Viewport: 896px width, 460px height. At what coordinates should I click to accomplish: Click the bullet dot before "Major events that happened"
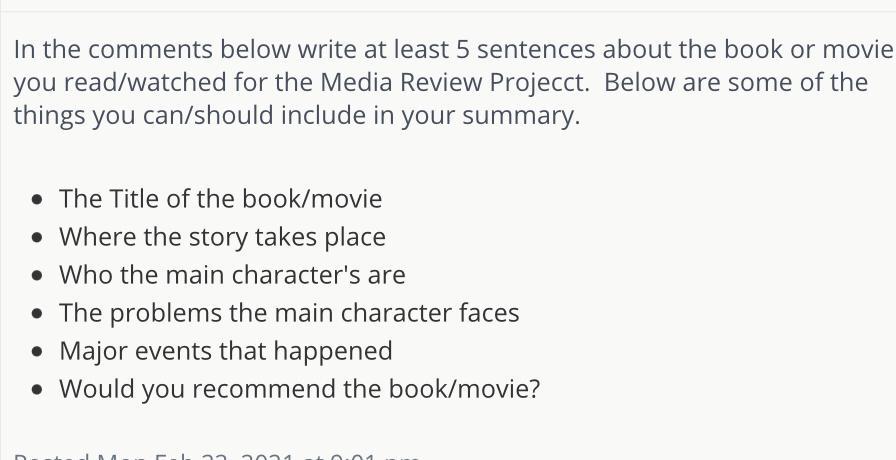pos(38,351)
